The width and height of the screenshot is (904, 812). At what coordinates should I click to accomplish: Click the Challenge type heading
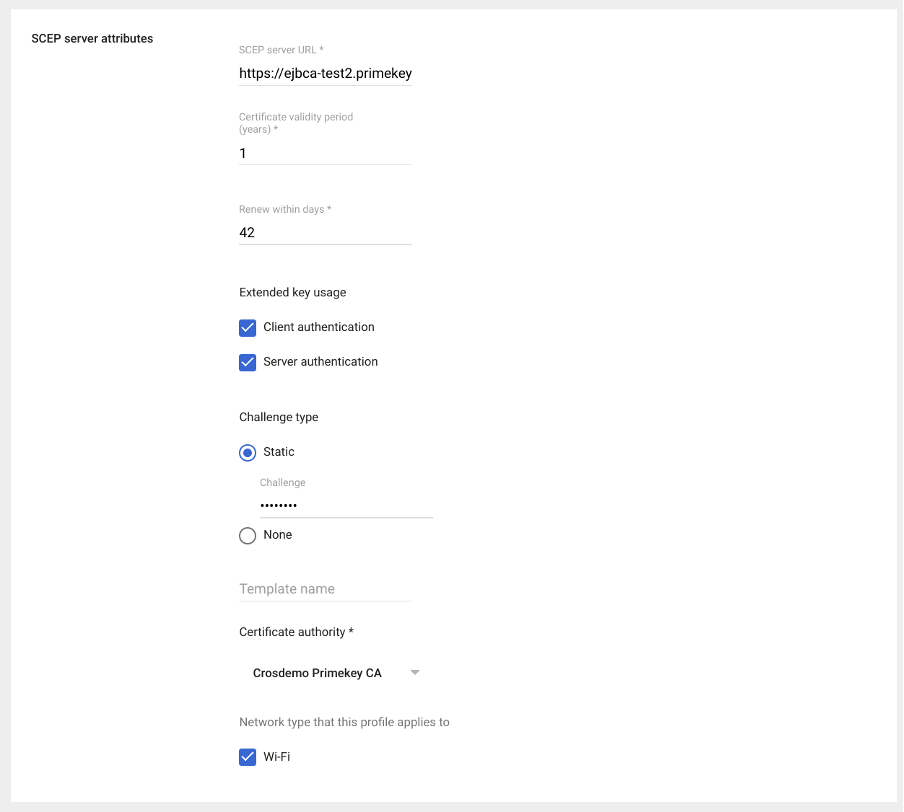click(x=279, y=417)
